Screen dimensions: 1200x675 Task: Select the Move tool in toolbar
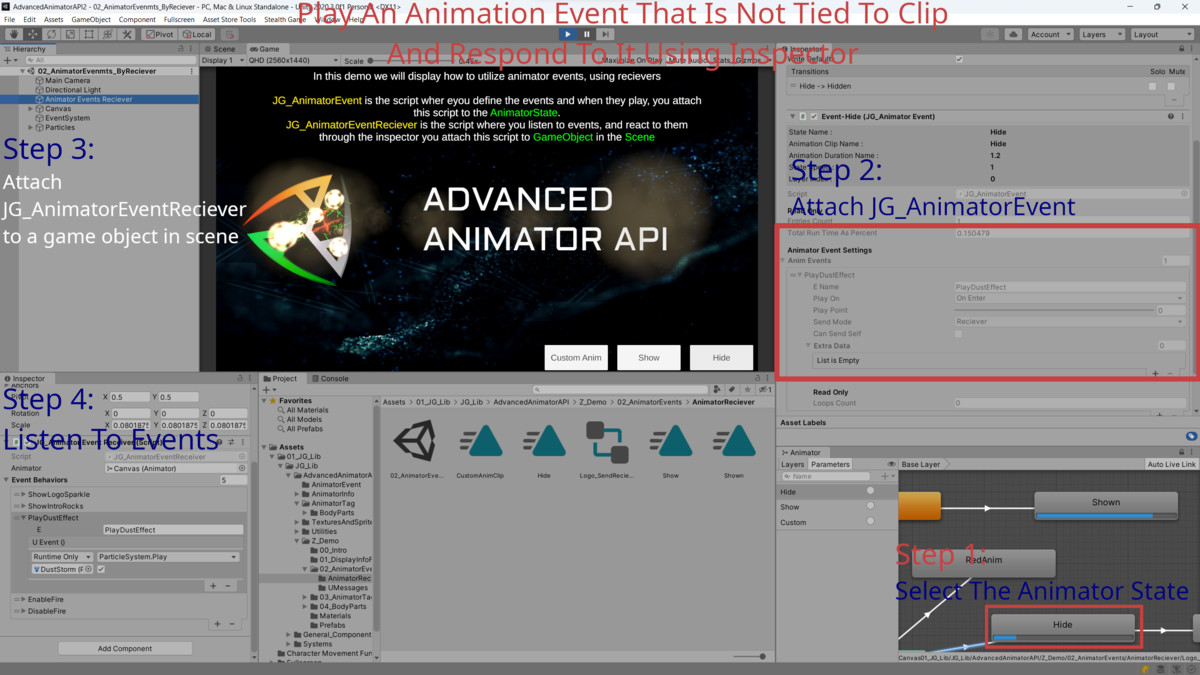(32, 34)
